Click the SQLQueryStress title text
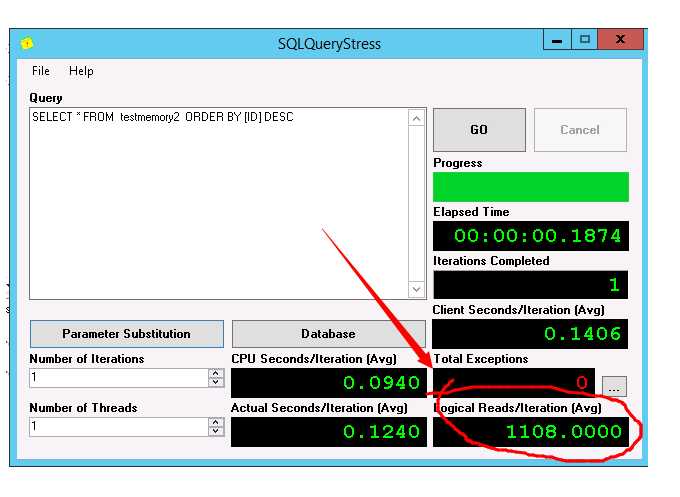 [x=329, y=44]
